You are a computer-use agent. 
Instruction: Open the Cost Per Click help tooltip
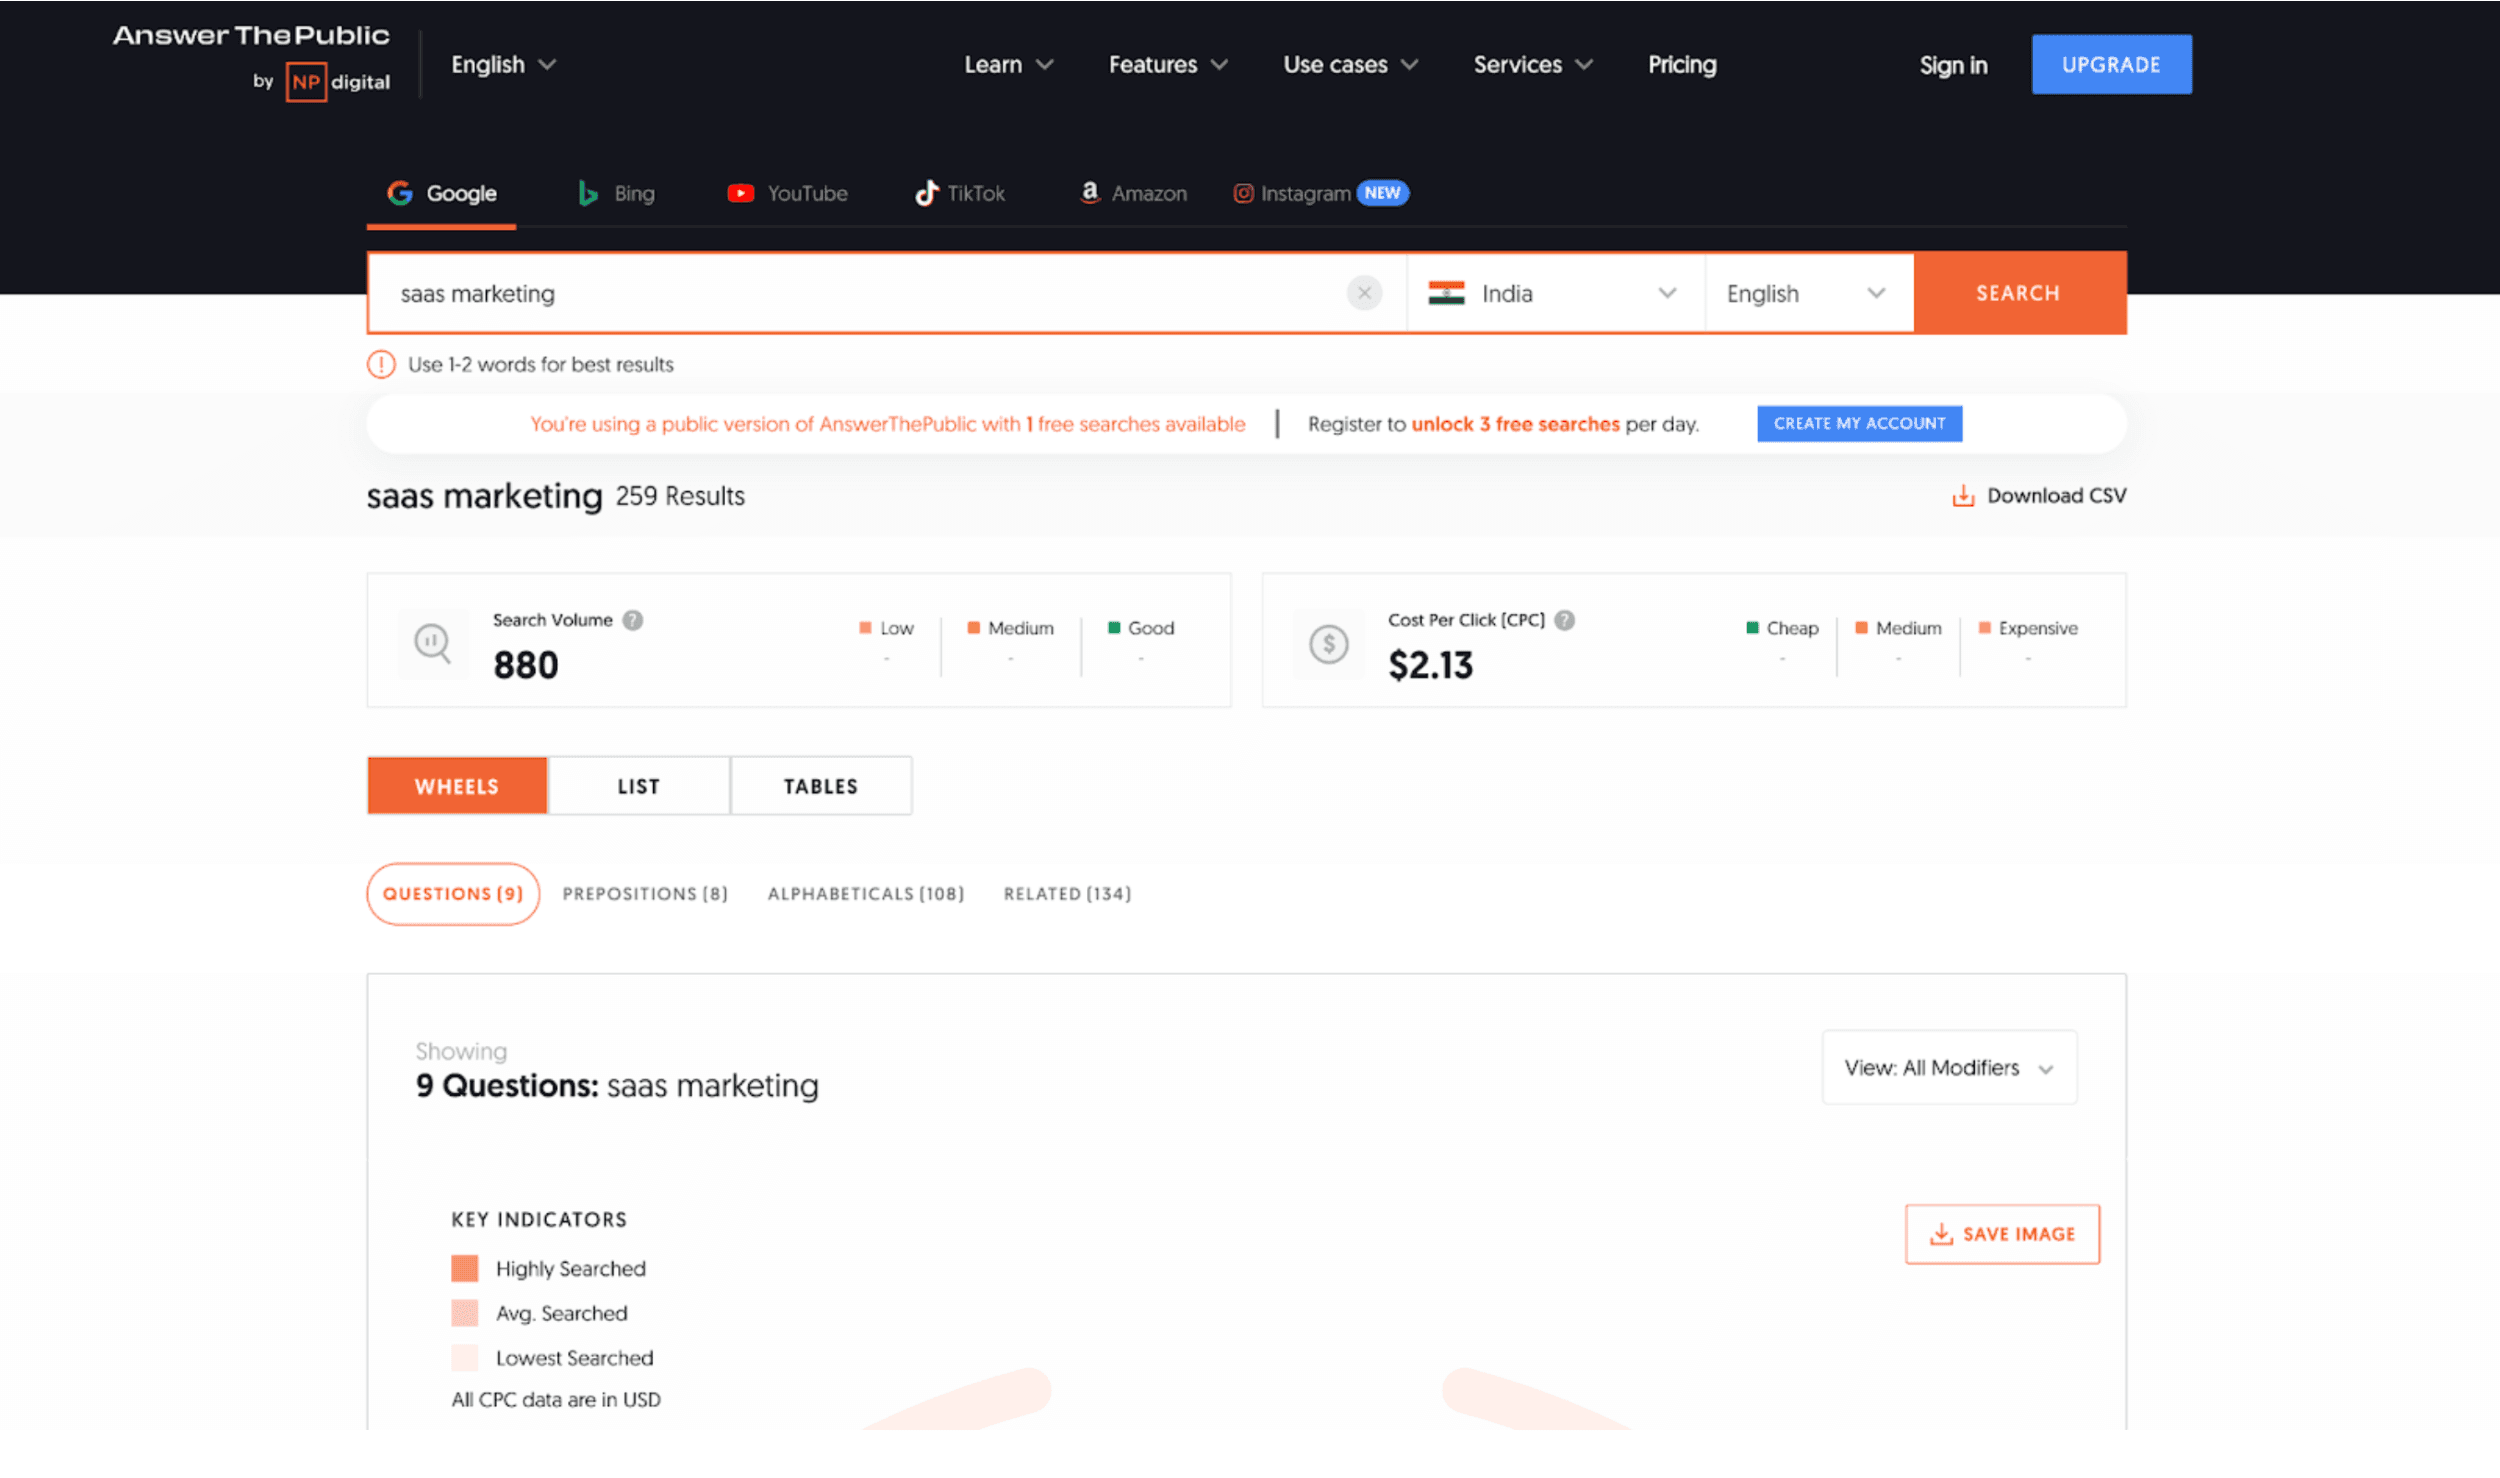point(1565,620)
